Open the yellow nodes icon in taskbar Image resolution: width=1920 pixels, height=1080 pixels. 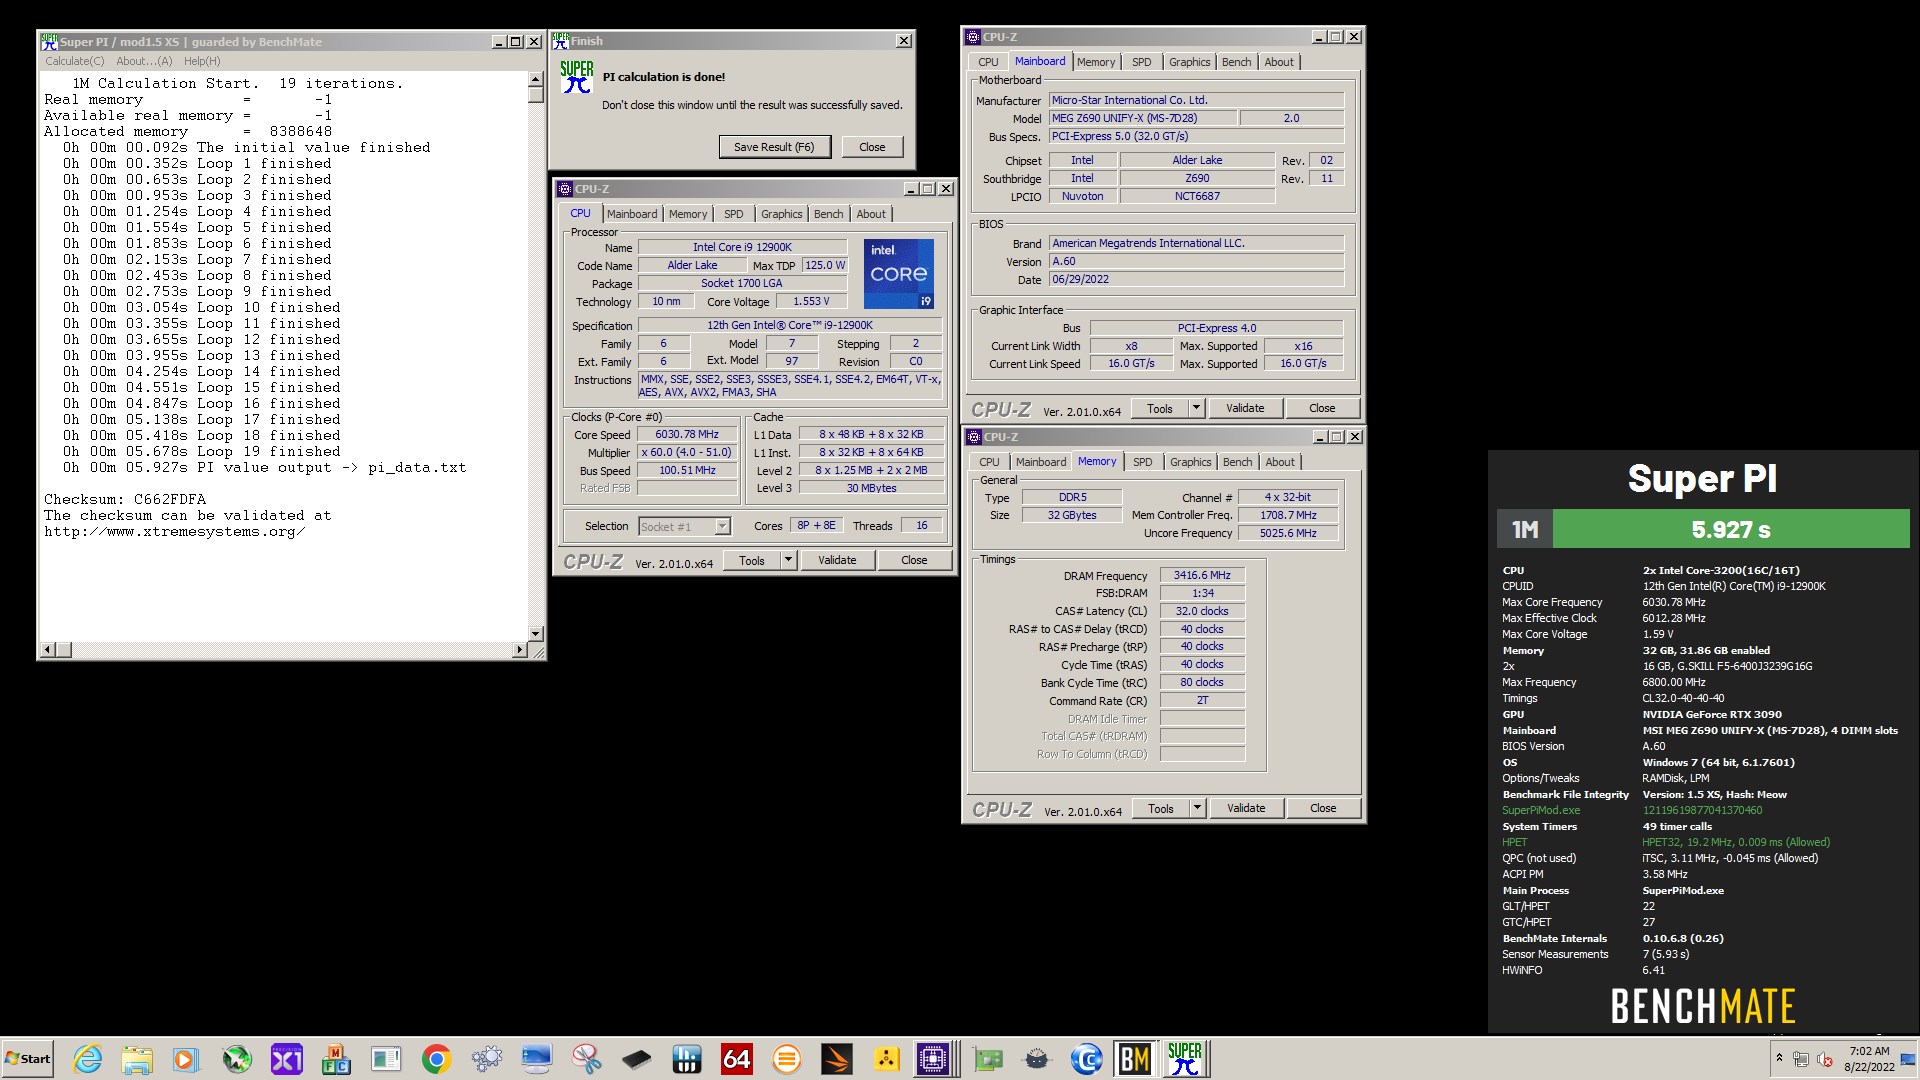pos(887,1059)
